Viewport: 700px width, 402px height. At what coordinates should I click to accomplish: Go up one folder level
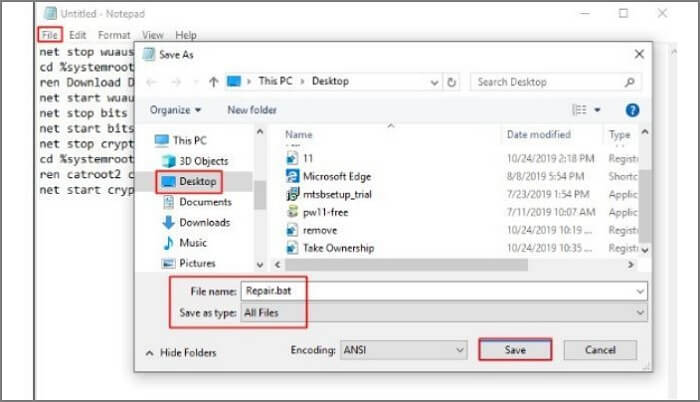pyautogui.click(x=213, y=82)
